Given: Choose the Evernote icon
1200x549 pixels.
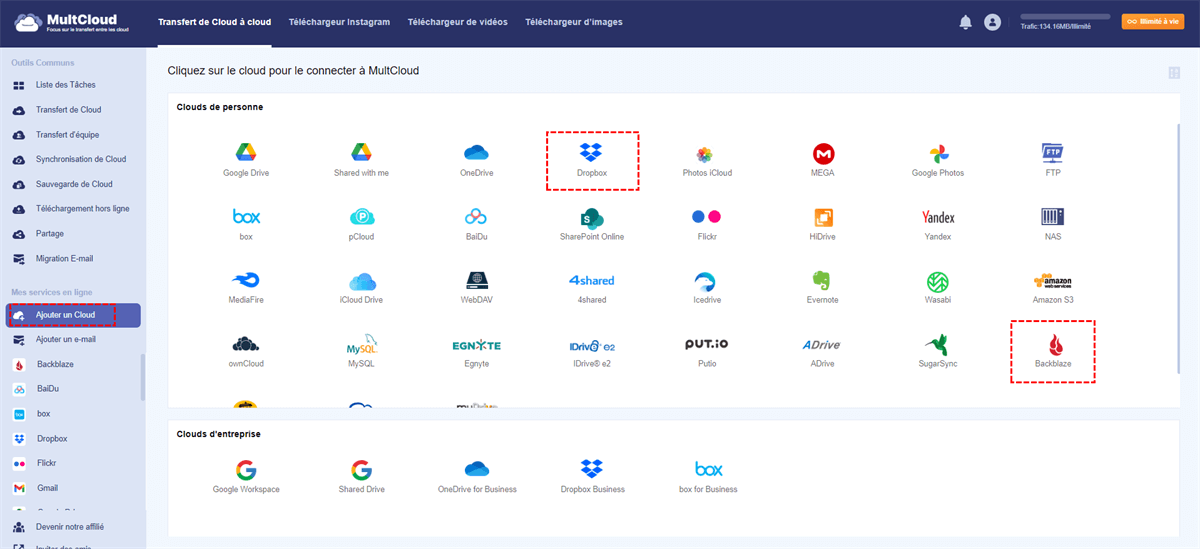Looking at the screenshot, I should coord(823,281).
